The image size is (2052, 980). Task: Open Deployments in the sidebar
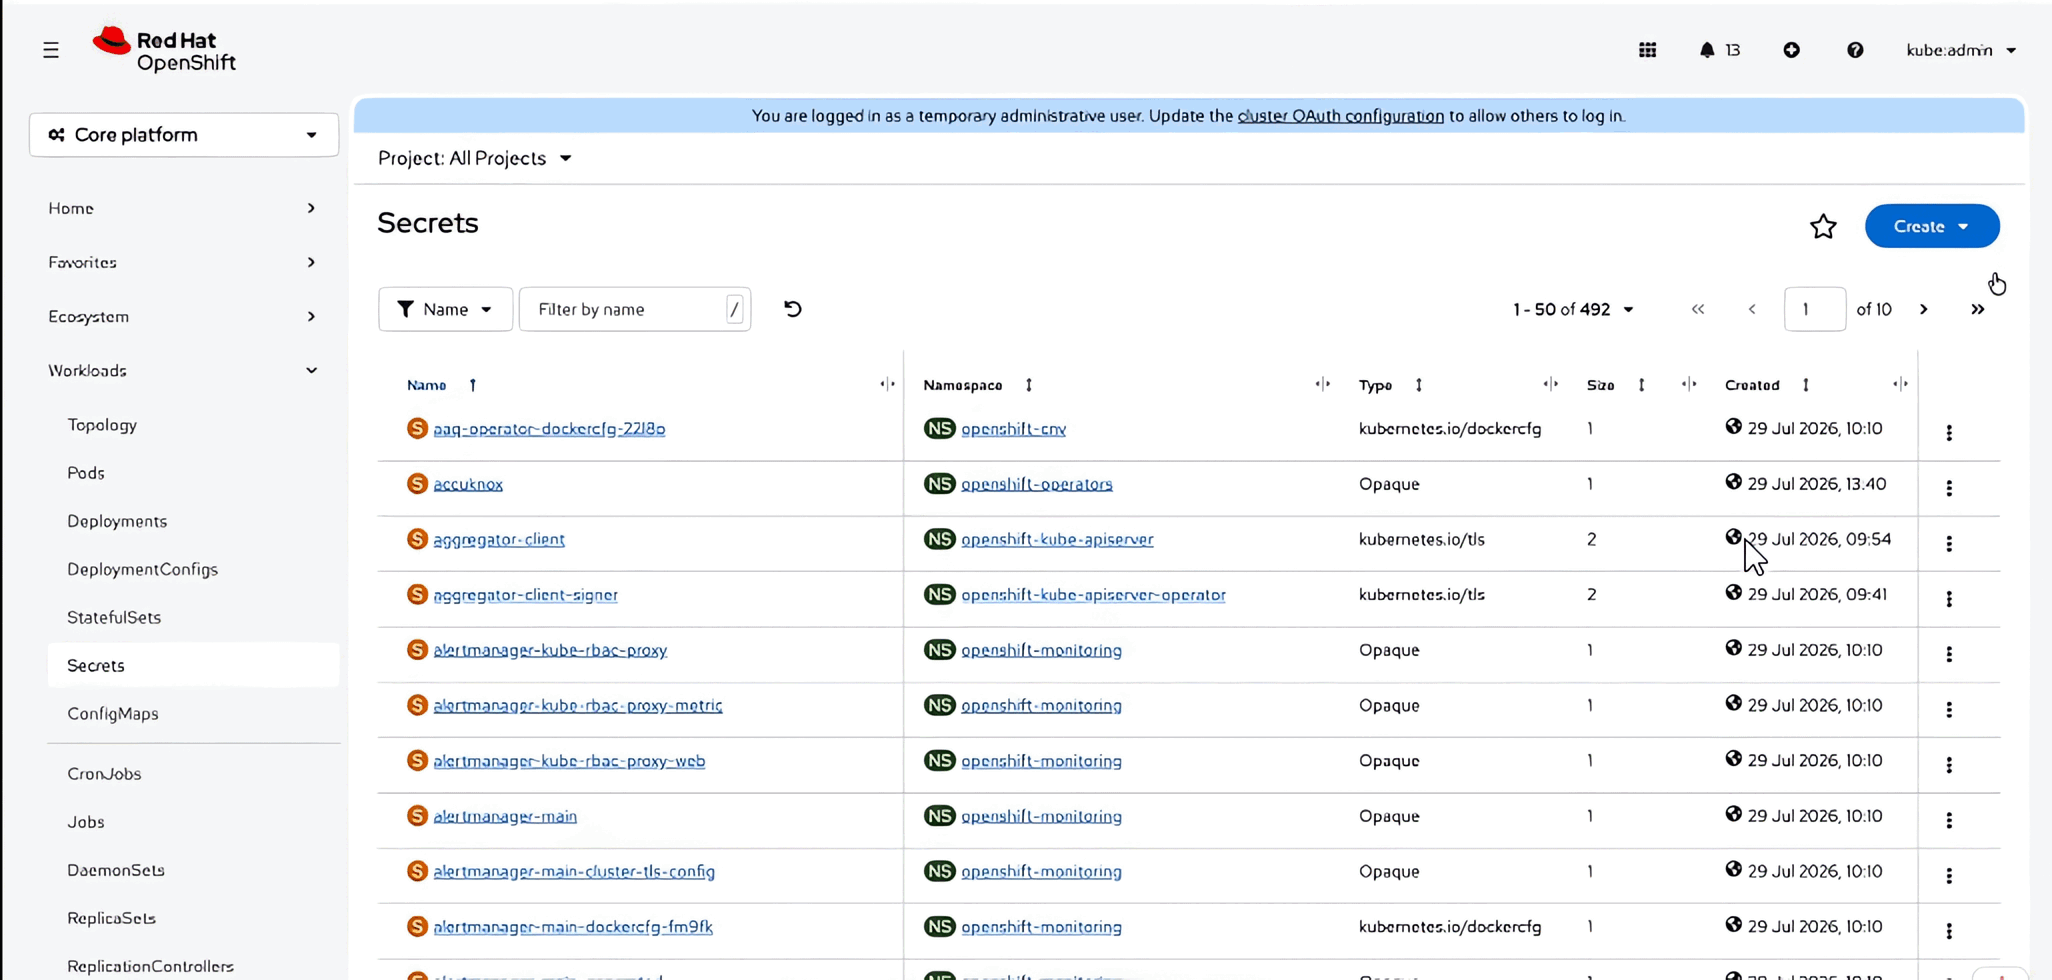117,521
